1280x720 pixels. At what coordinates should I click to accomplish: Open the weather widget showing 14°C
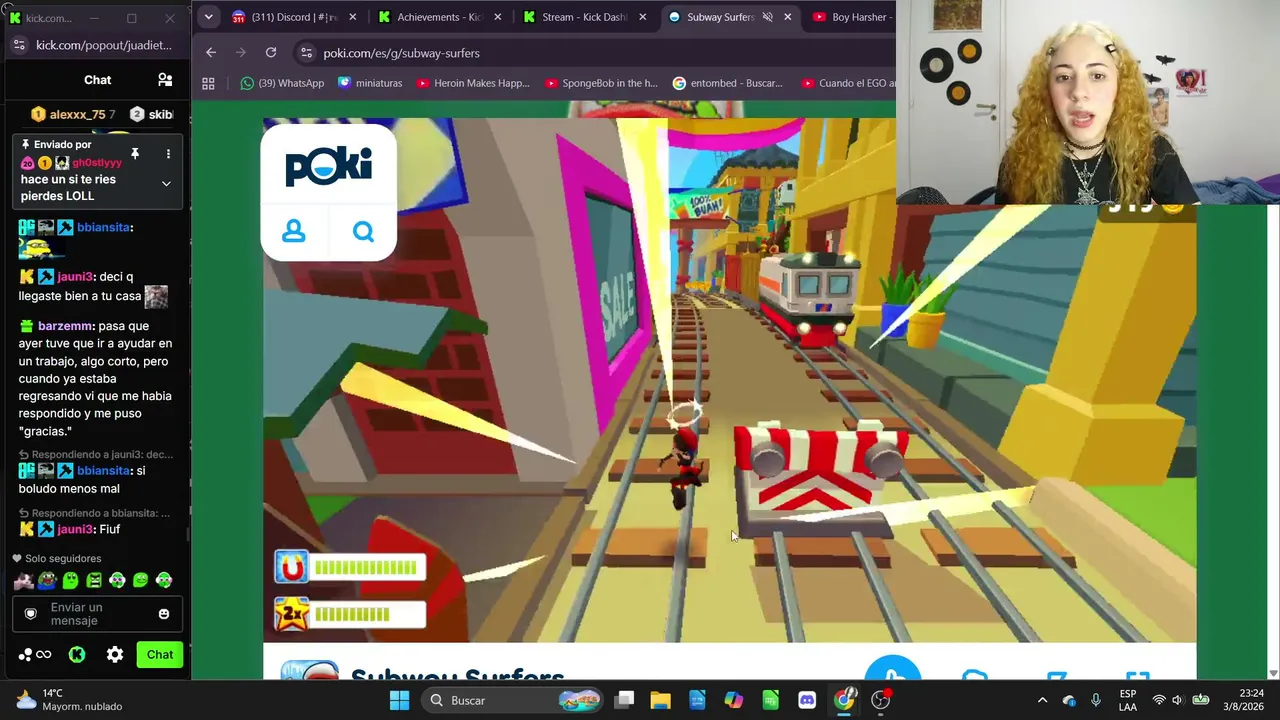tap(68, 700)
